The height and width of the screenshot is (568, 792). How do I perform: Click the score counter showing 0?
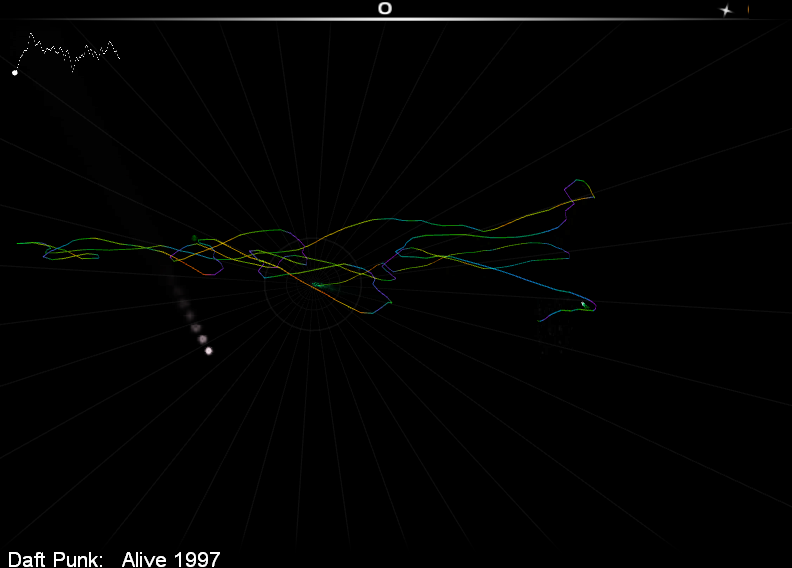(385, 8)
